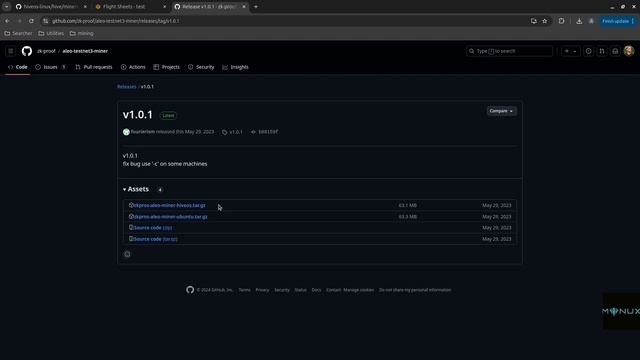Switch to the Issues tab
The image size is (640, 360).
51,67
